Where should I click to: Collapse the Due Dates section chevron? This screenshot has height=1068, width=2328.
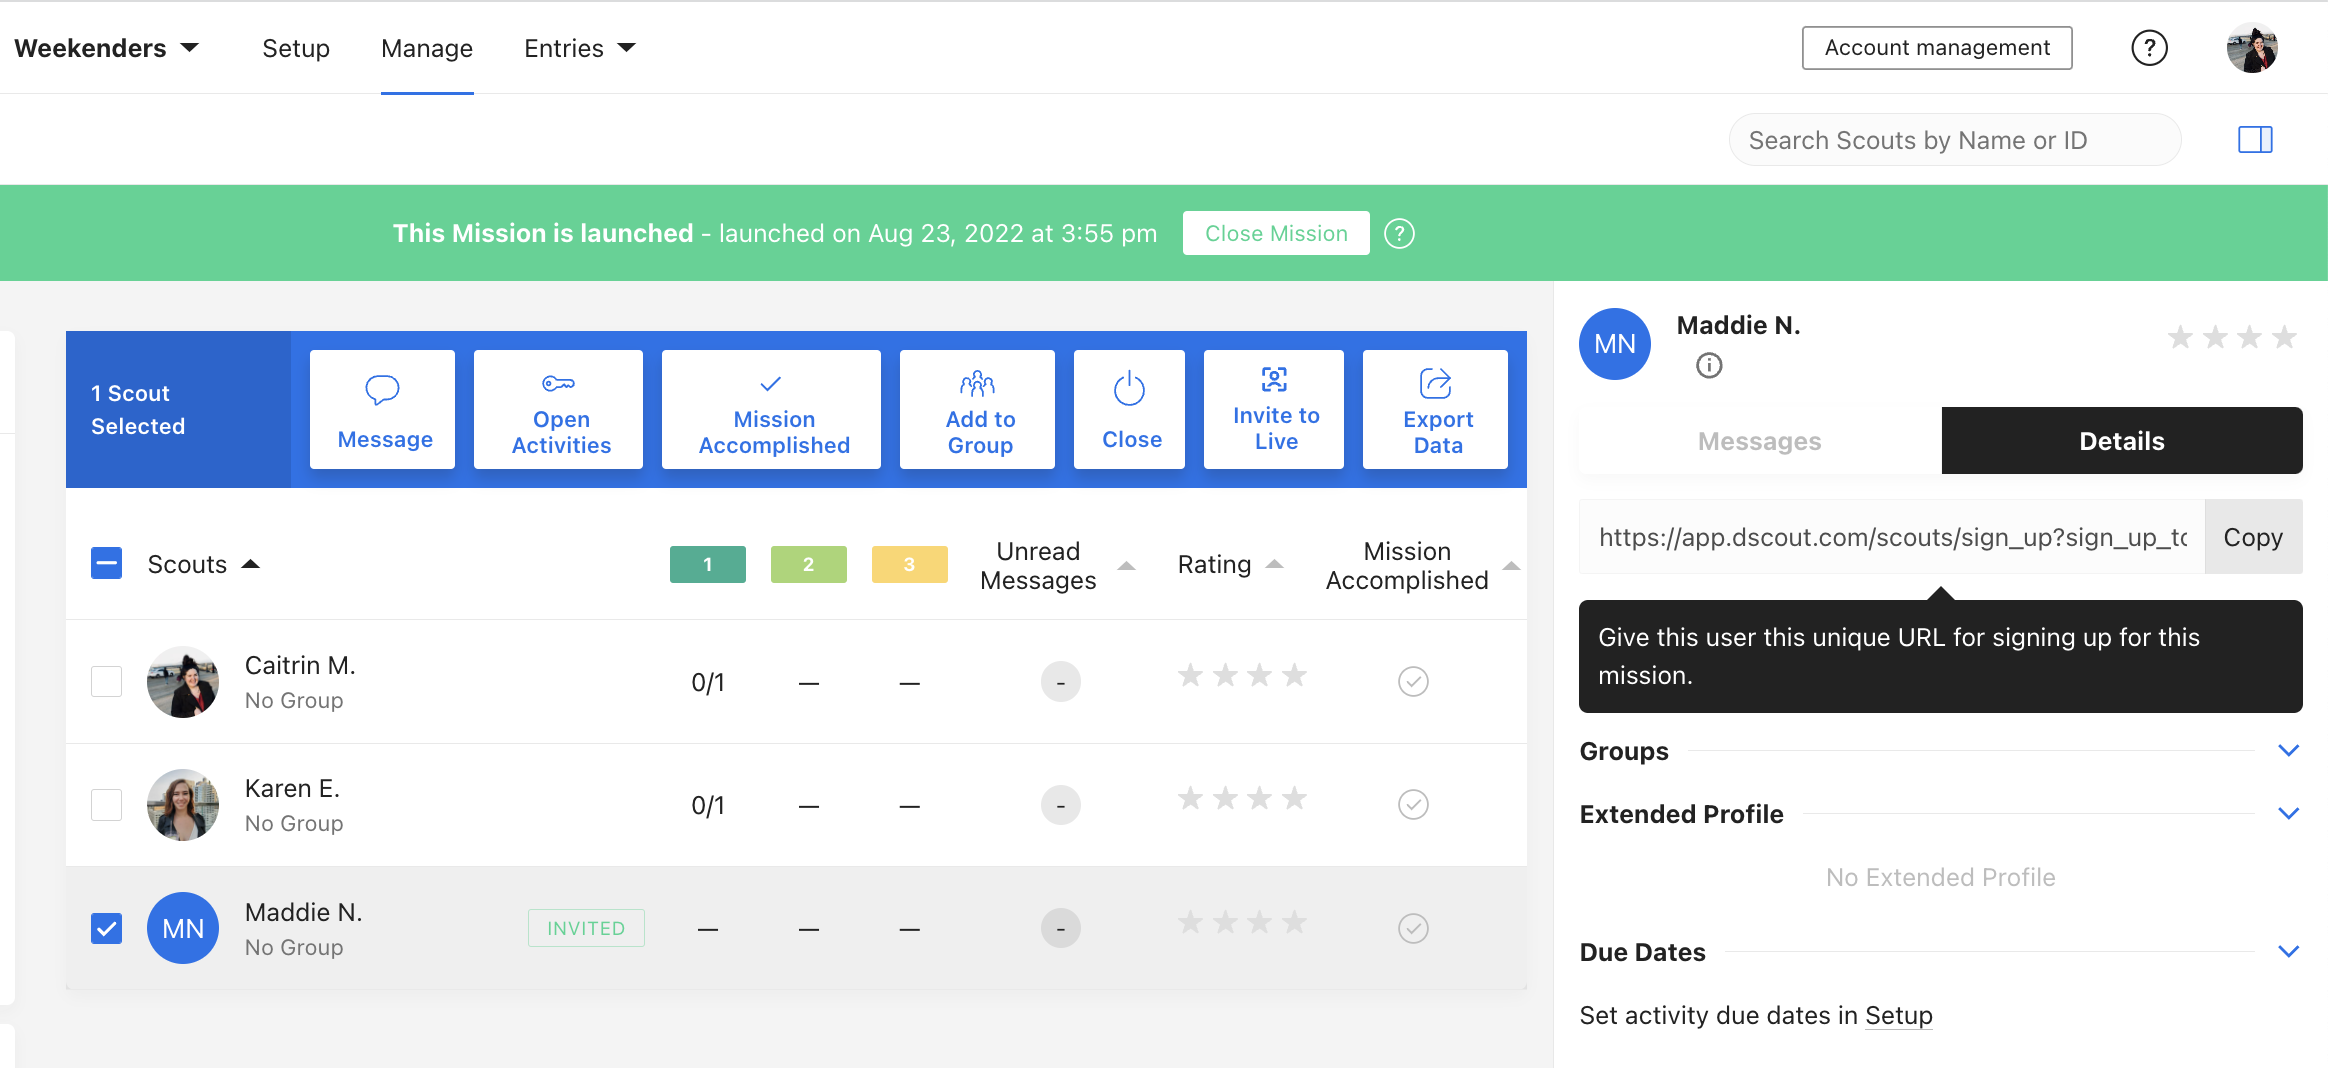[x=2288, y=952]
